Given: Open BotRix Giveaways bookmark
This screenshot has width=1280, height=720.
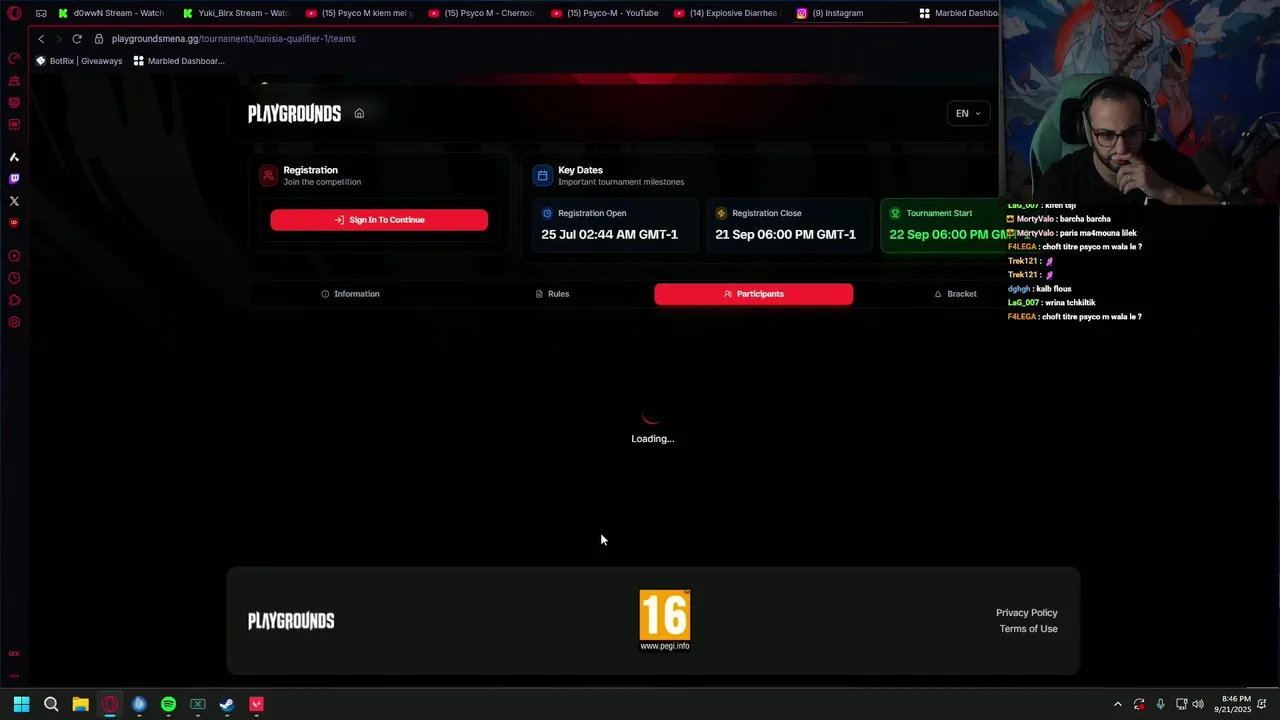Looking at the screenshot, I should pos(79,61).
